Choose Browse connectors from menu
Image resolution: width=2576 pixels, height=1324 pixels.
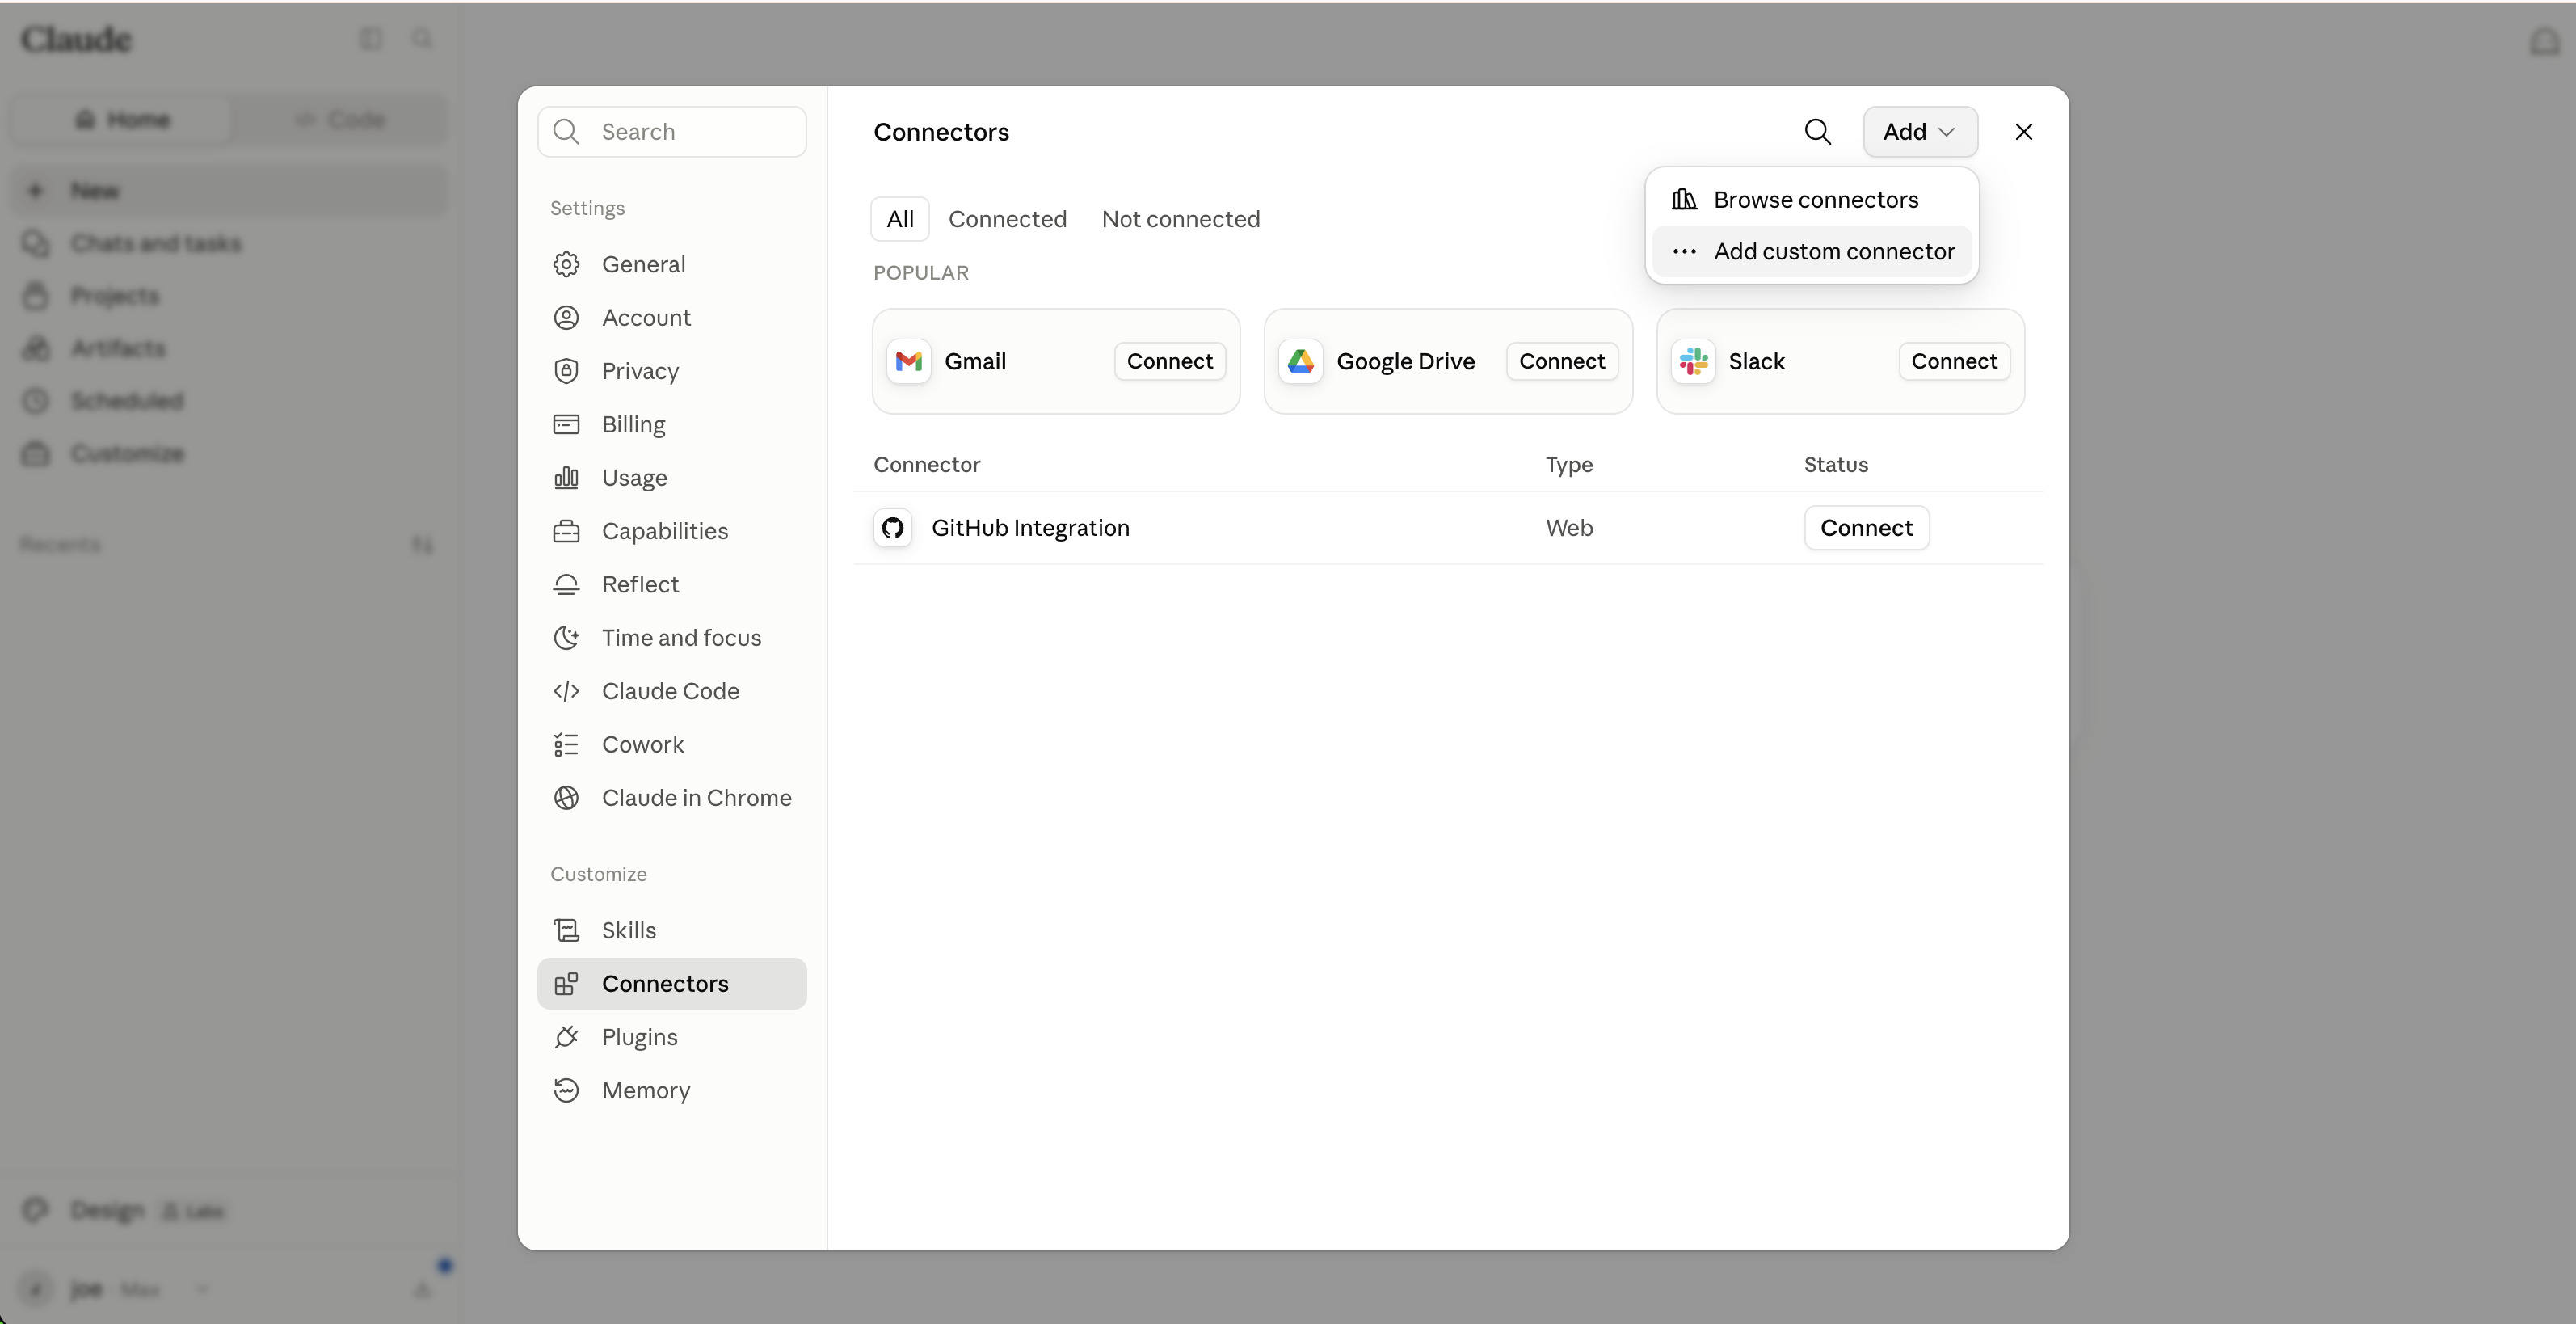click(x=1811, y=200)
